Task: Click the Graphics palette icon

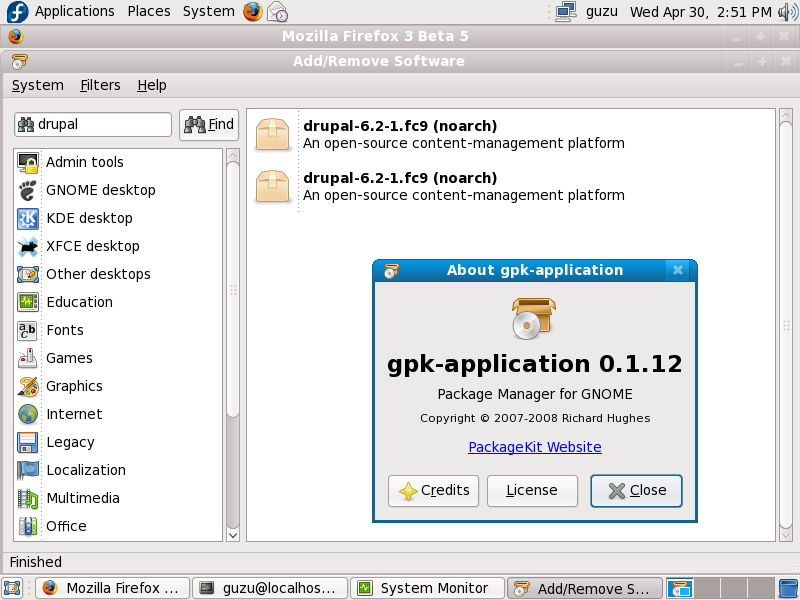Action: click(28, 386)
